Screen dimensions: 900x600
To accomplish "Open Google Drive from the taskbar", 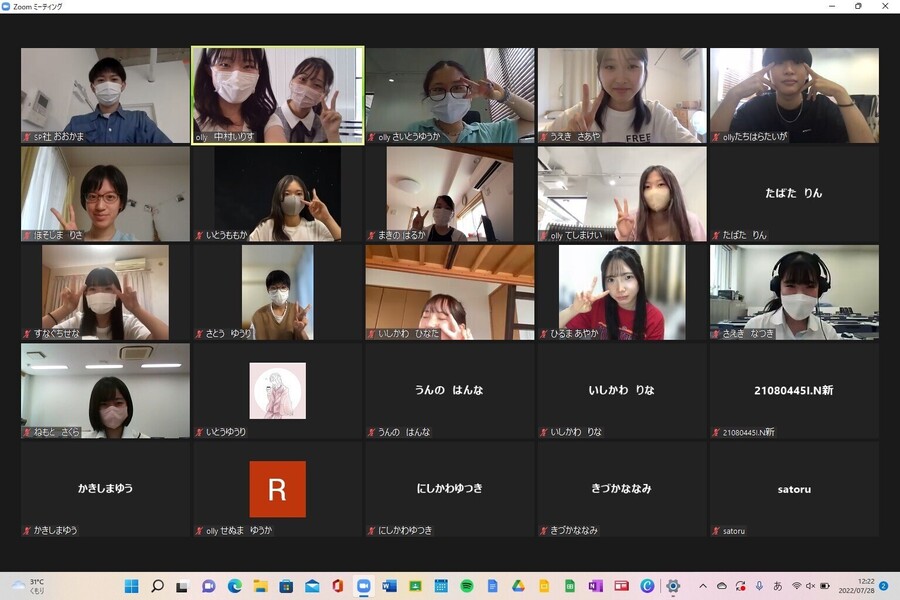I will coord(518,586).
